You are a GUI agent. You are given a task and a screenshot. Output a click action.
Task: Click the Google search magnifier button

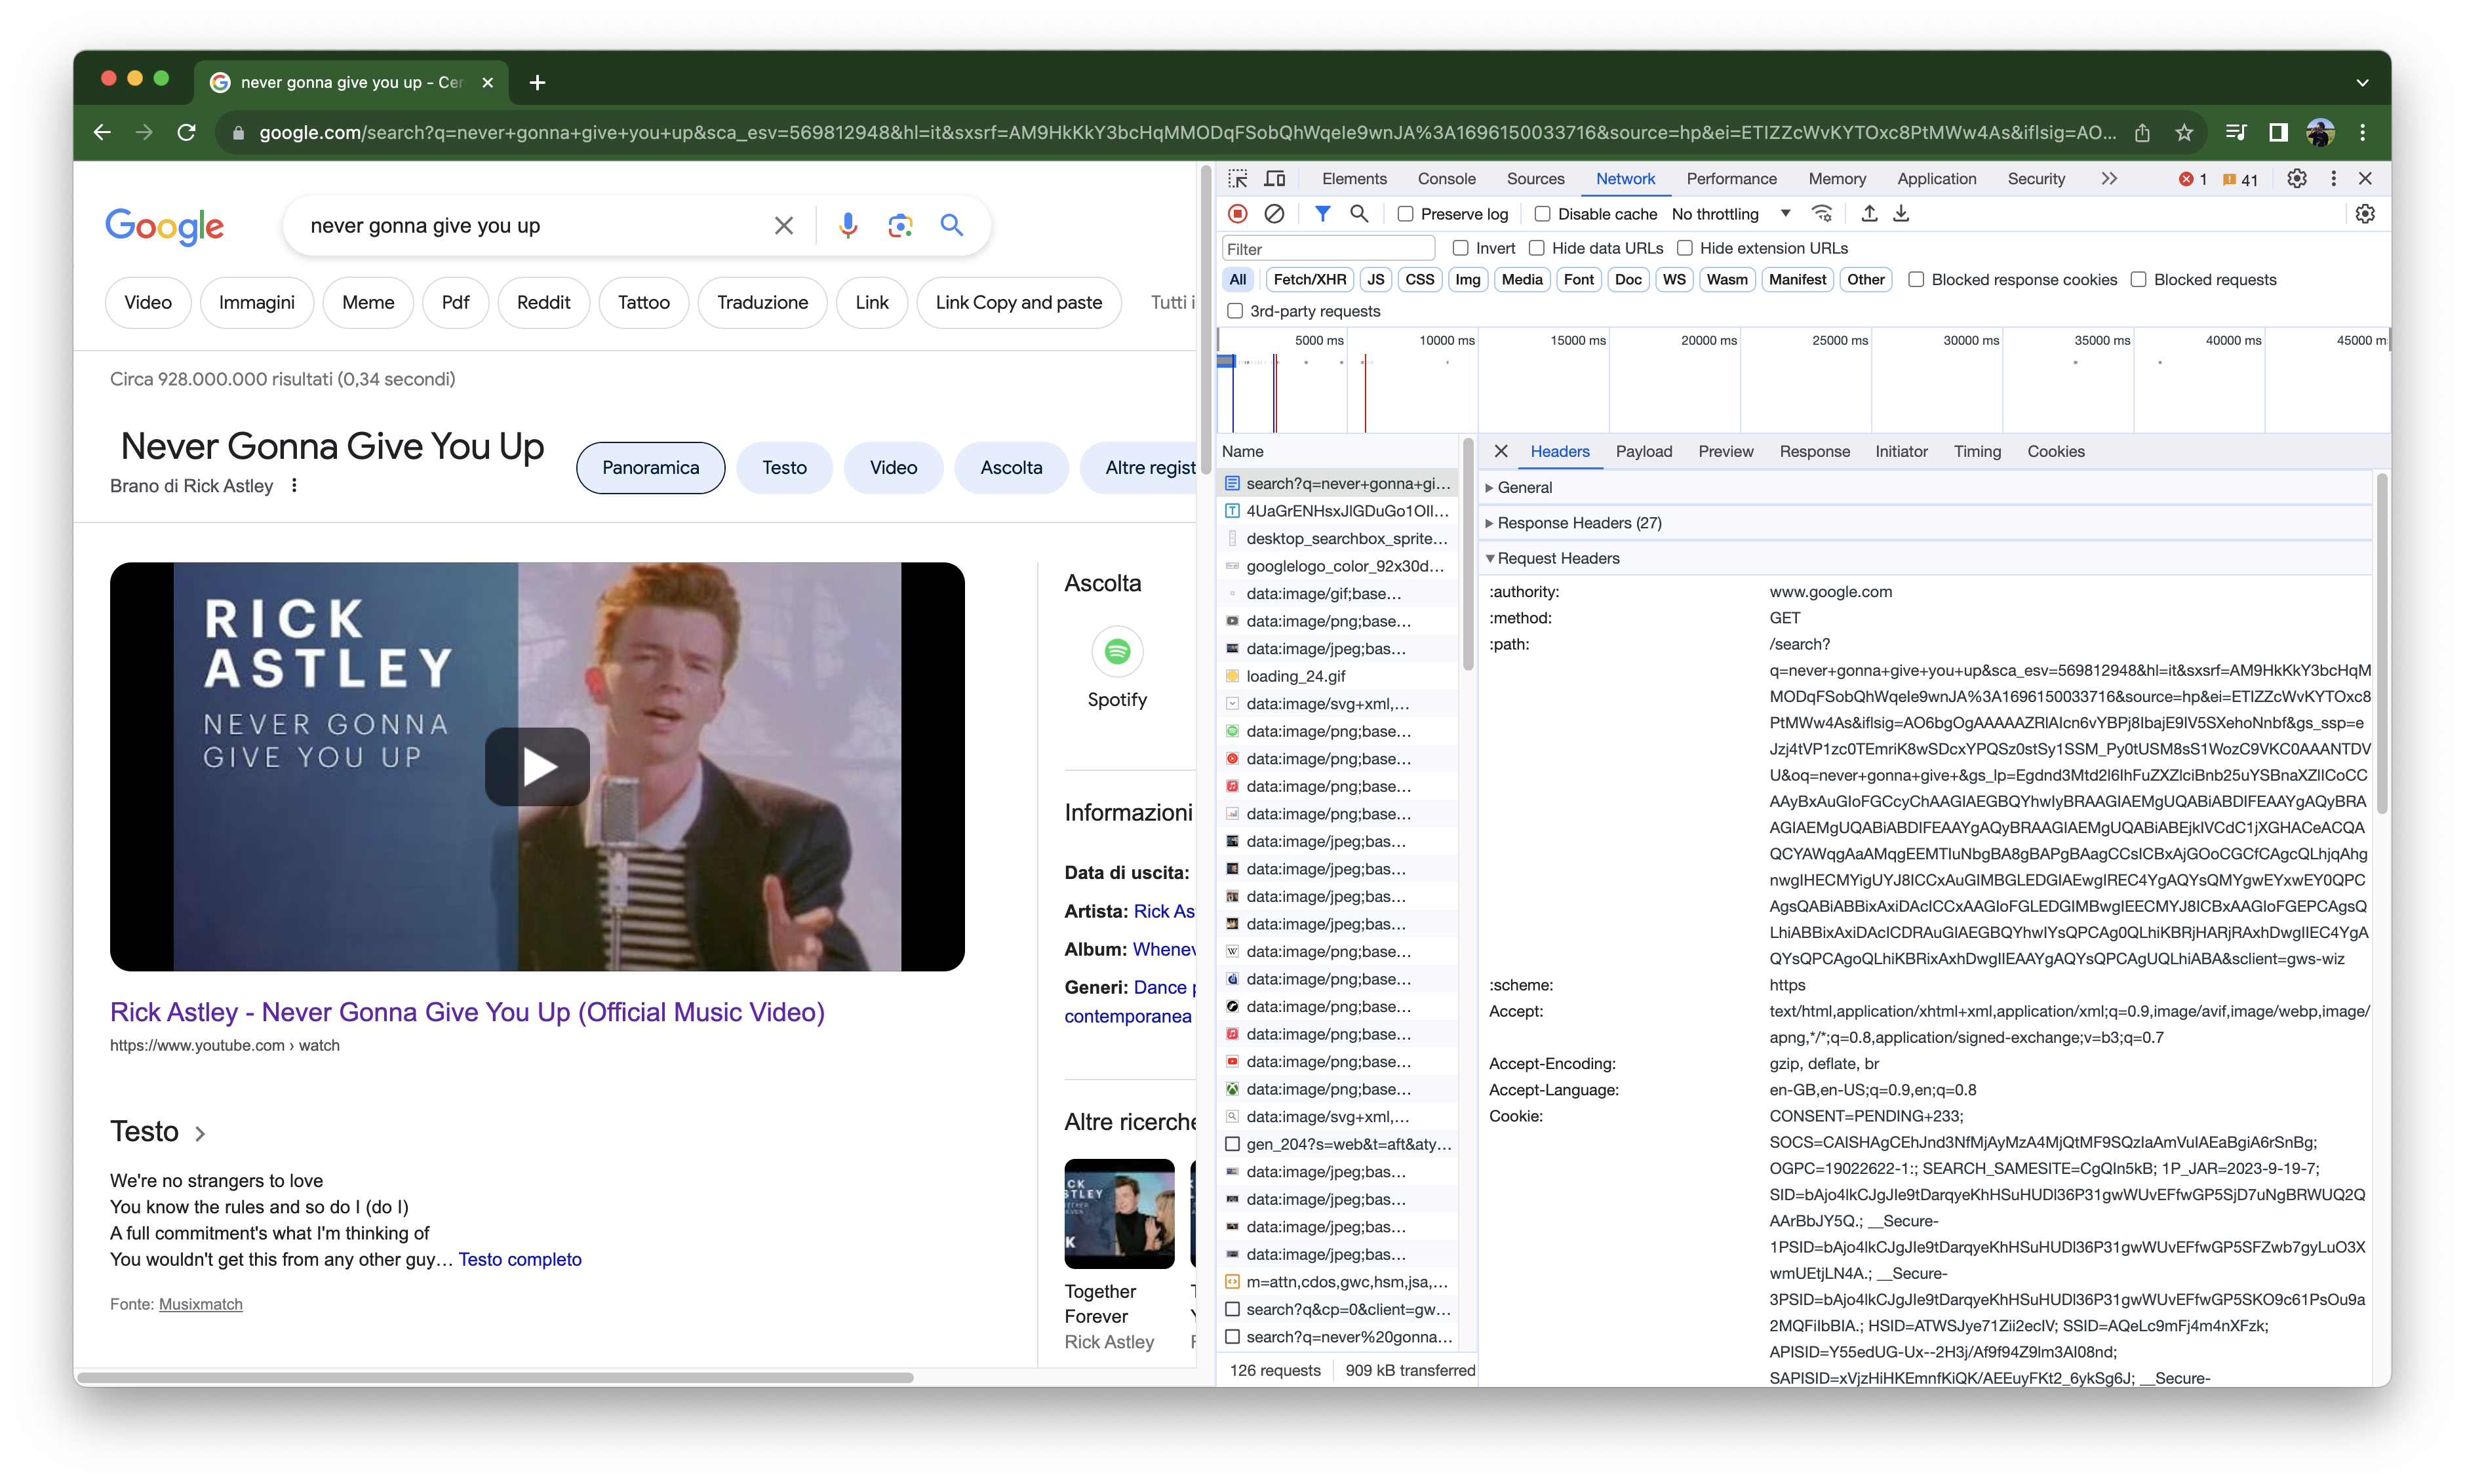pos(952,226)
